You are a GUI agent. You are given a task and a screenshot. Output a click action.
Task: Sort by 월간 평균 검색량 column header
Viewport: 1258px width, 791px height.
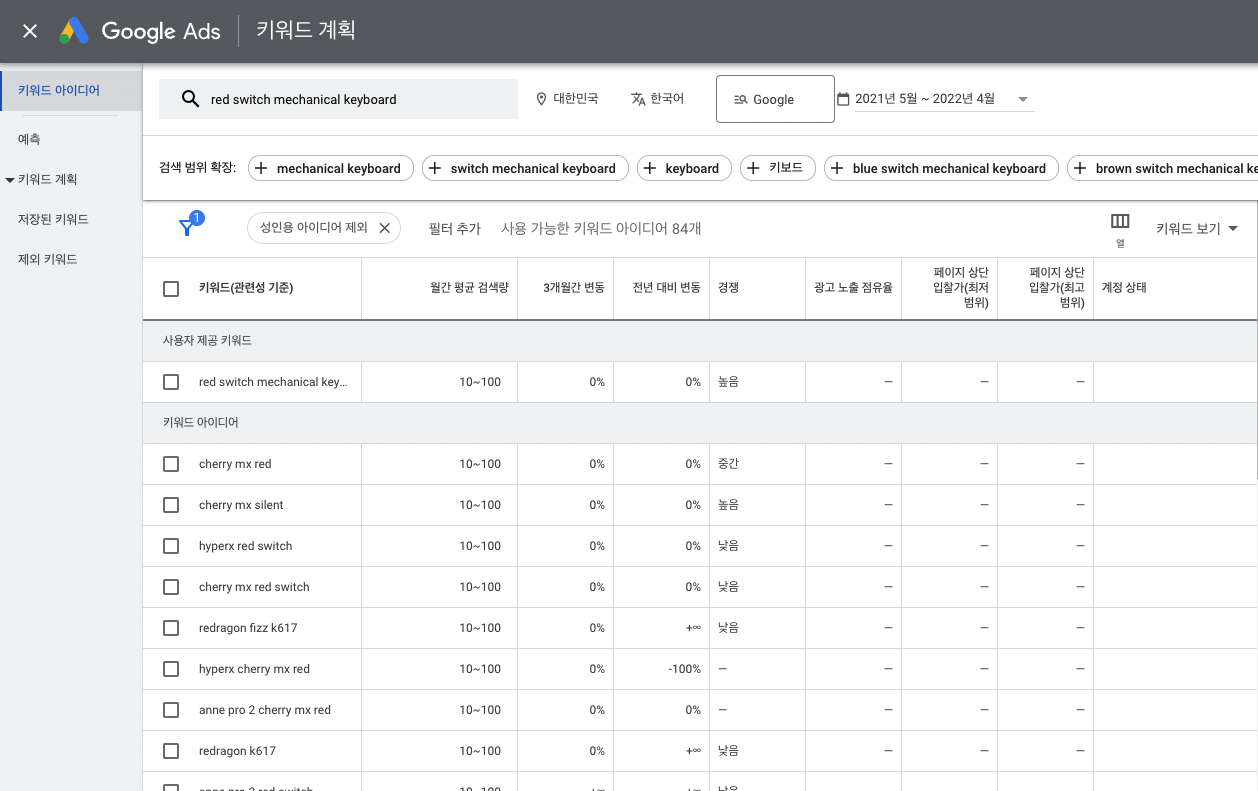click(469, 288)
